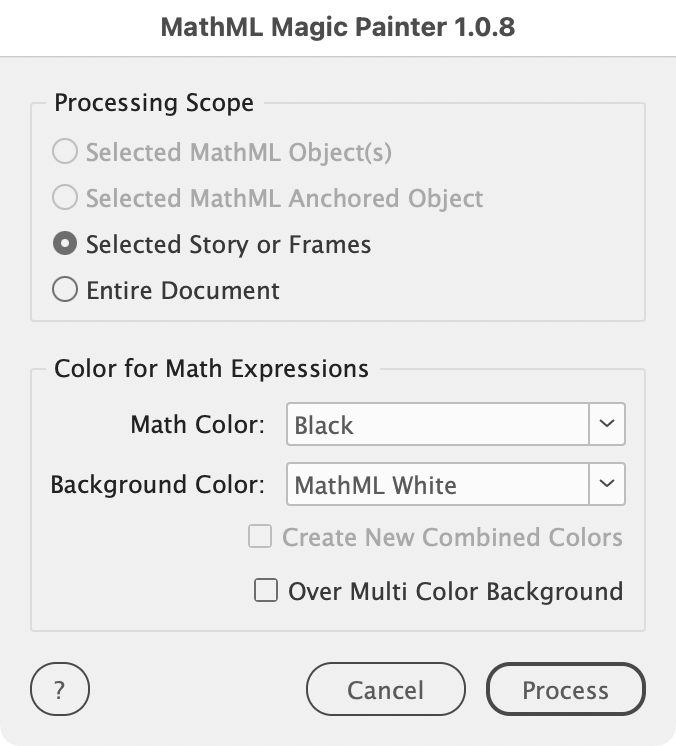676x746 pixels.
Task: Click the 'Background Color:' field label
Action: click(157, 485)
